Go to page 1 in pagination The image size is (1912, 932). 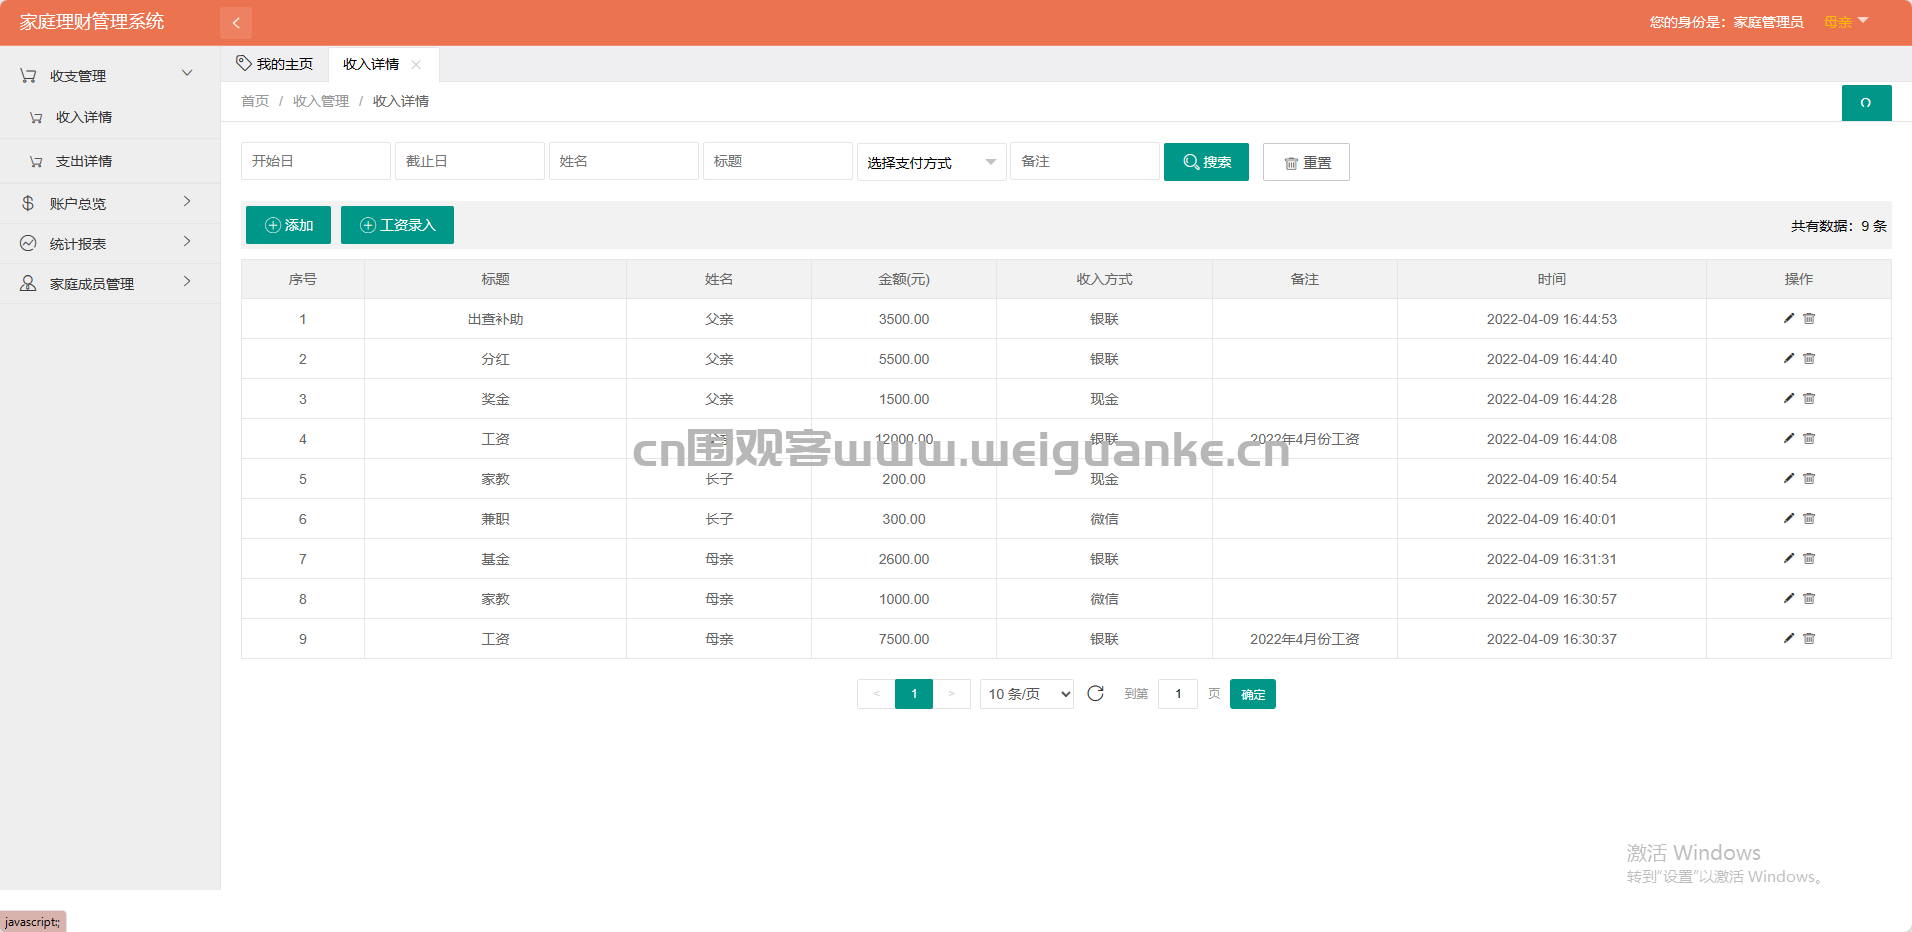click(x=914, y=694)
